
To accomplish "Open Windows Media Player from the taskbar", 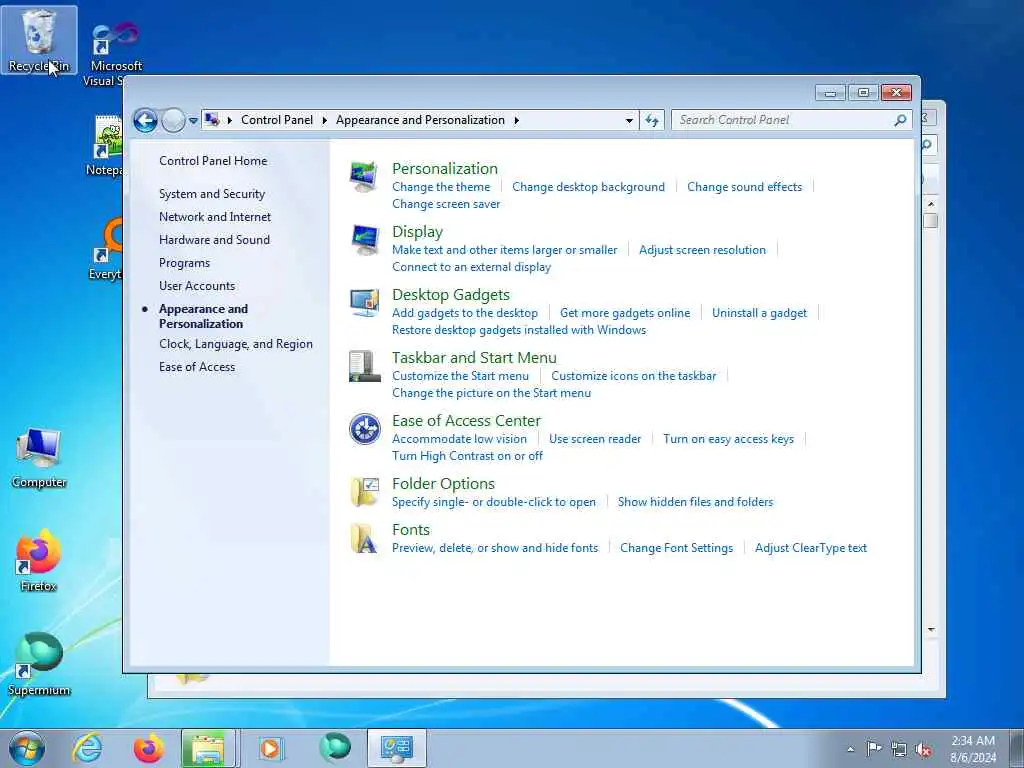I will (270, 748).
